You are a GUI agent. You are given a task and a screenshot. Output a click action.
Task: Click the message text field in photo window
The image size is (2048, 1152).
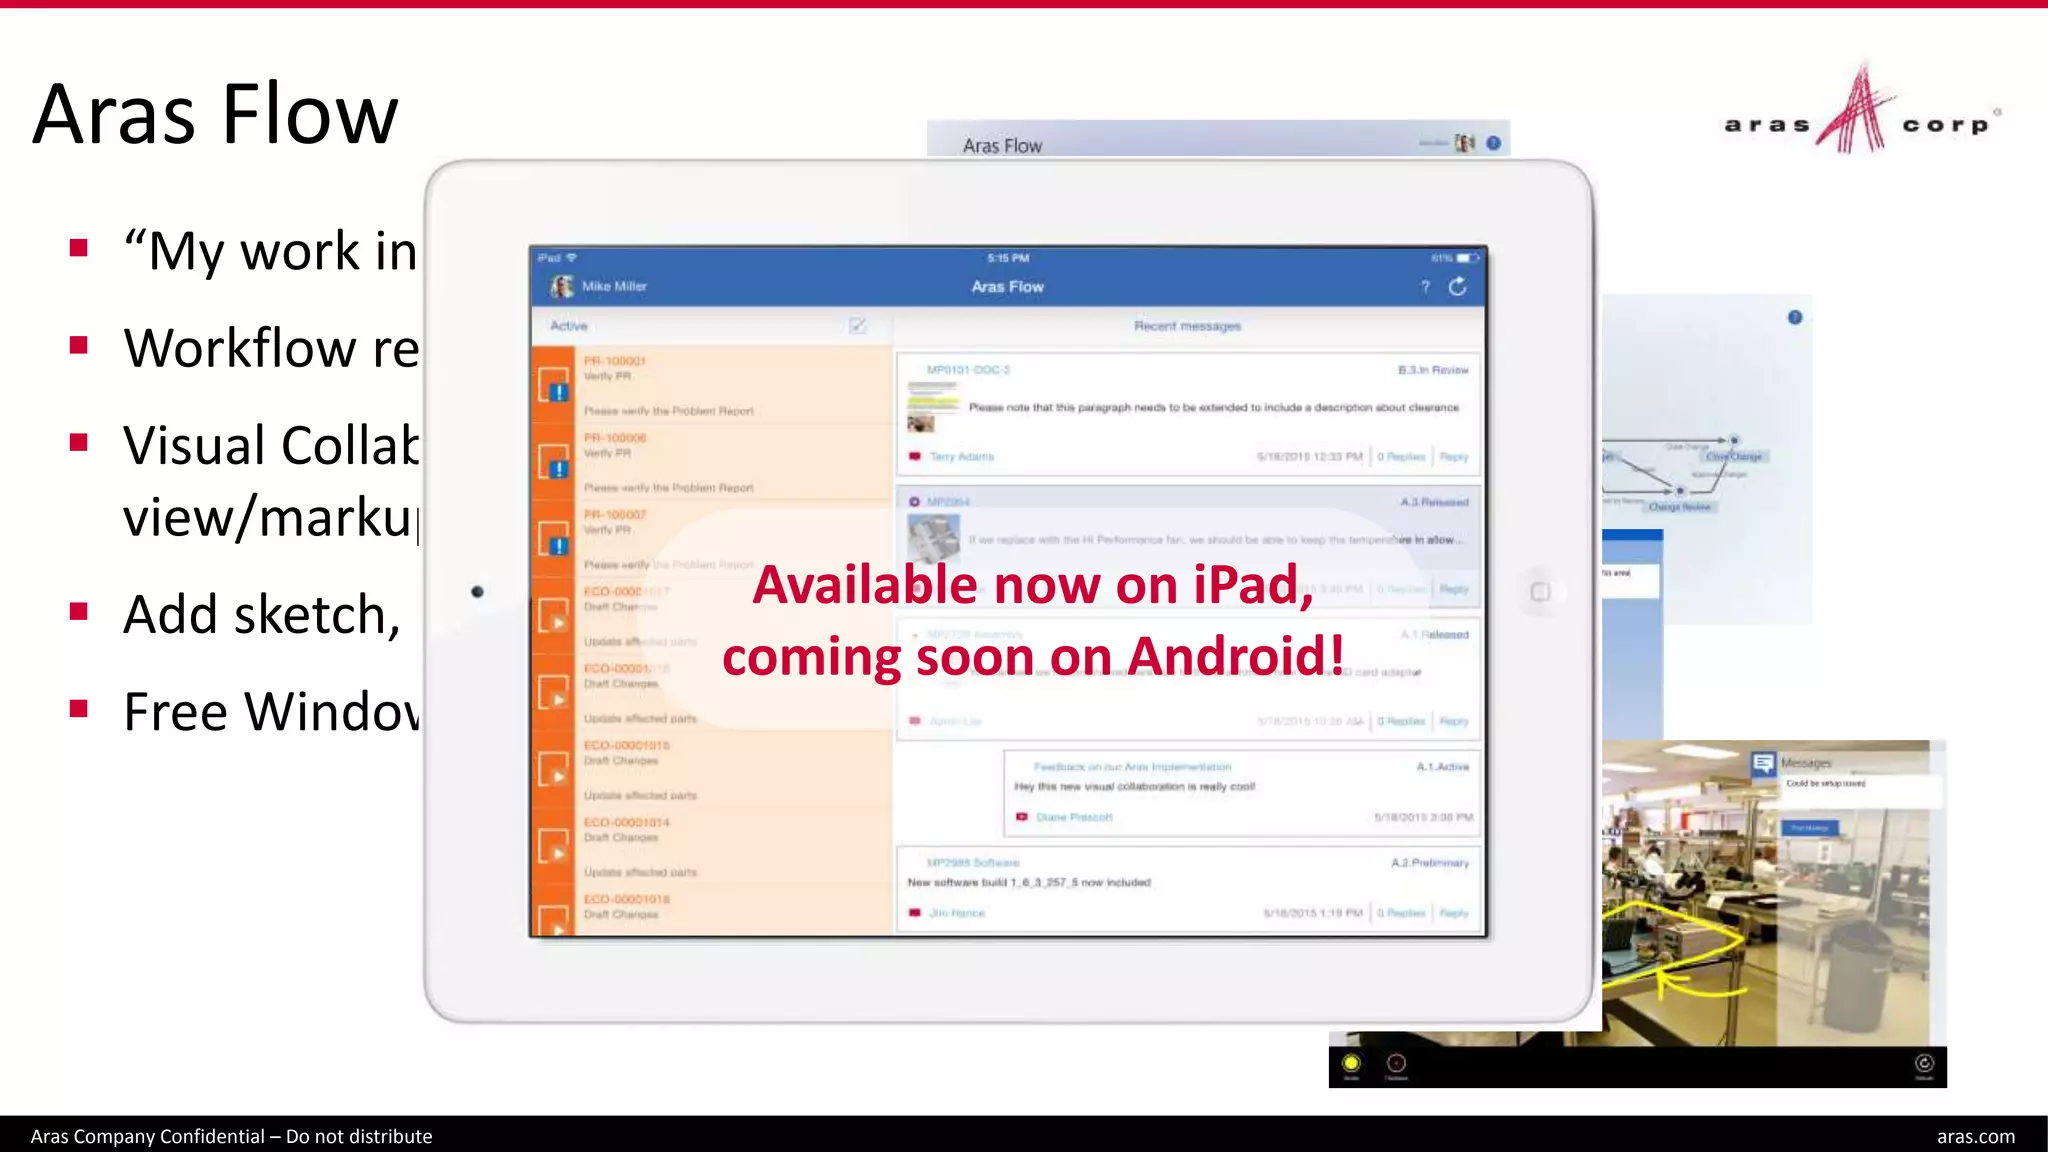pos(1860,790)
